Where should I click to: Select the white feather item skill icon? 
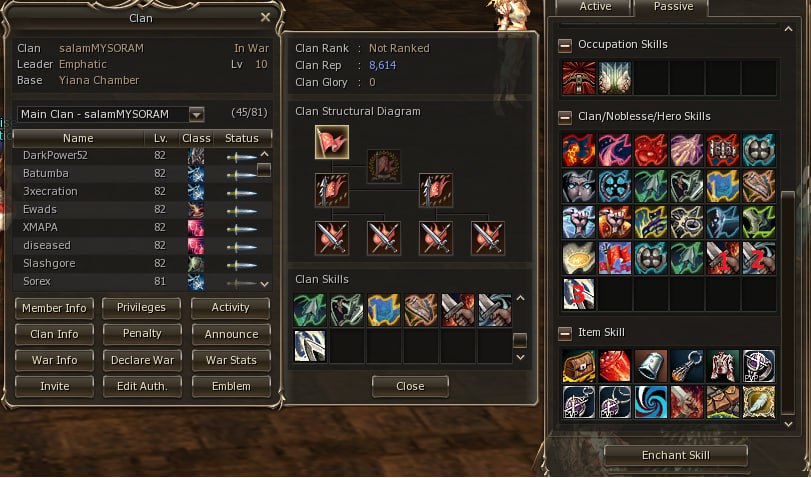[x=759, y=401]
